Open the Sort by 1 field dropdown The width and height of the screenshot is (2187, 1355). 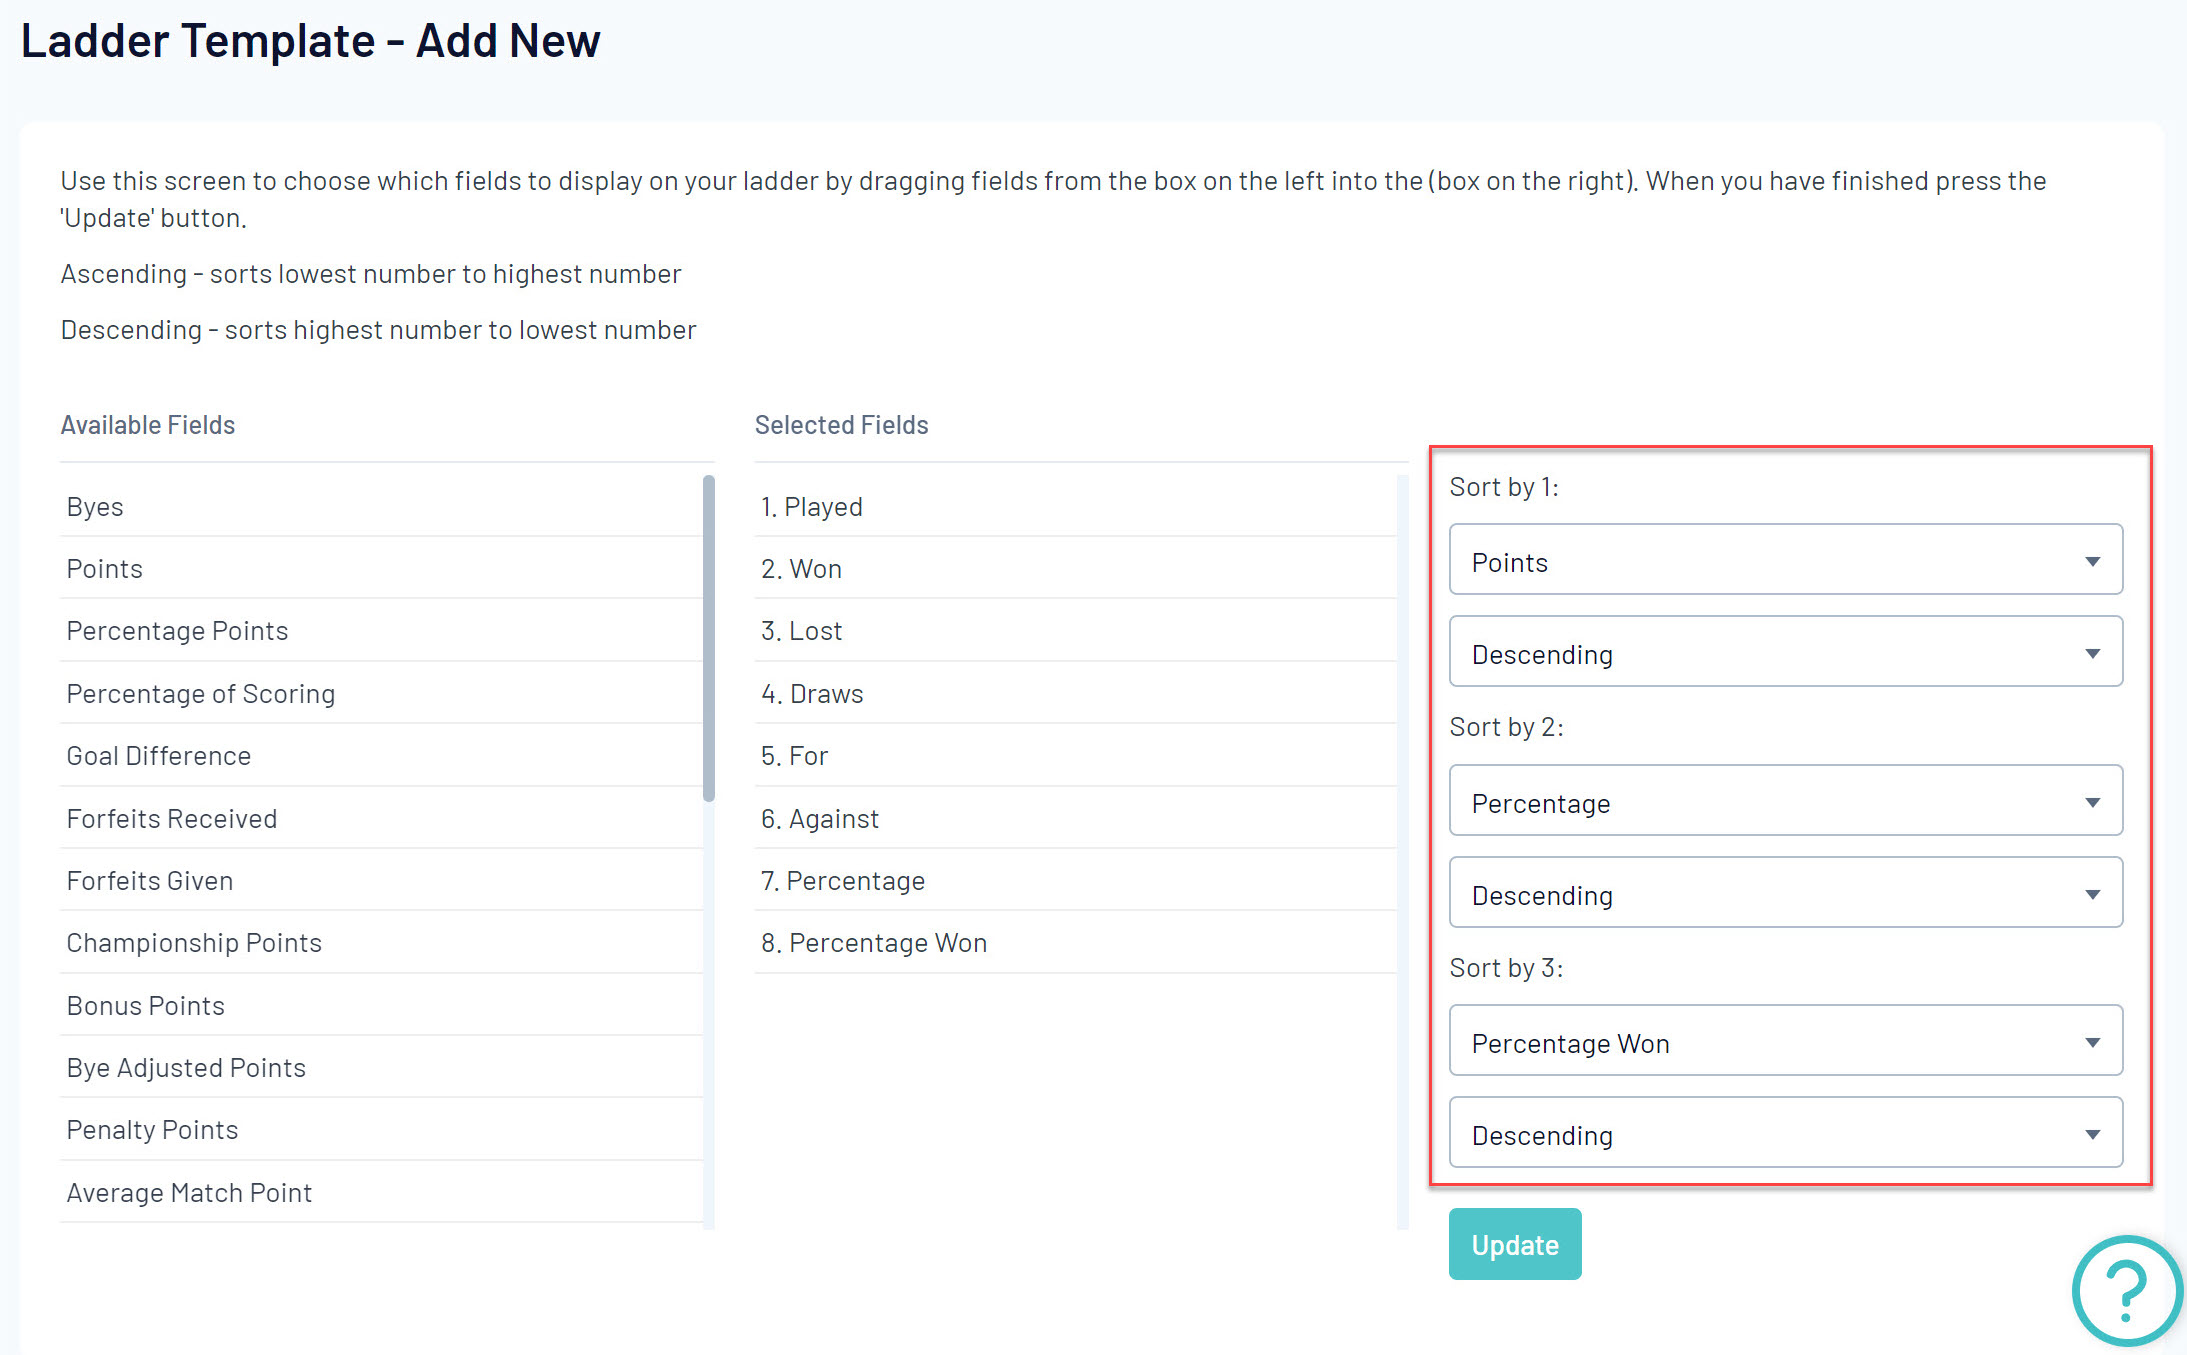click(x=1785, y=560)
